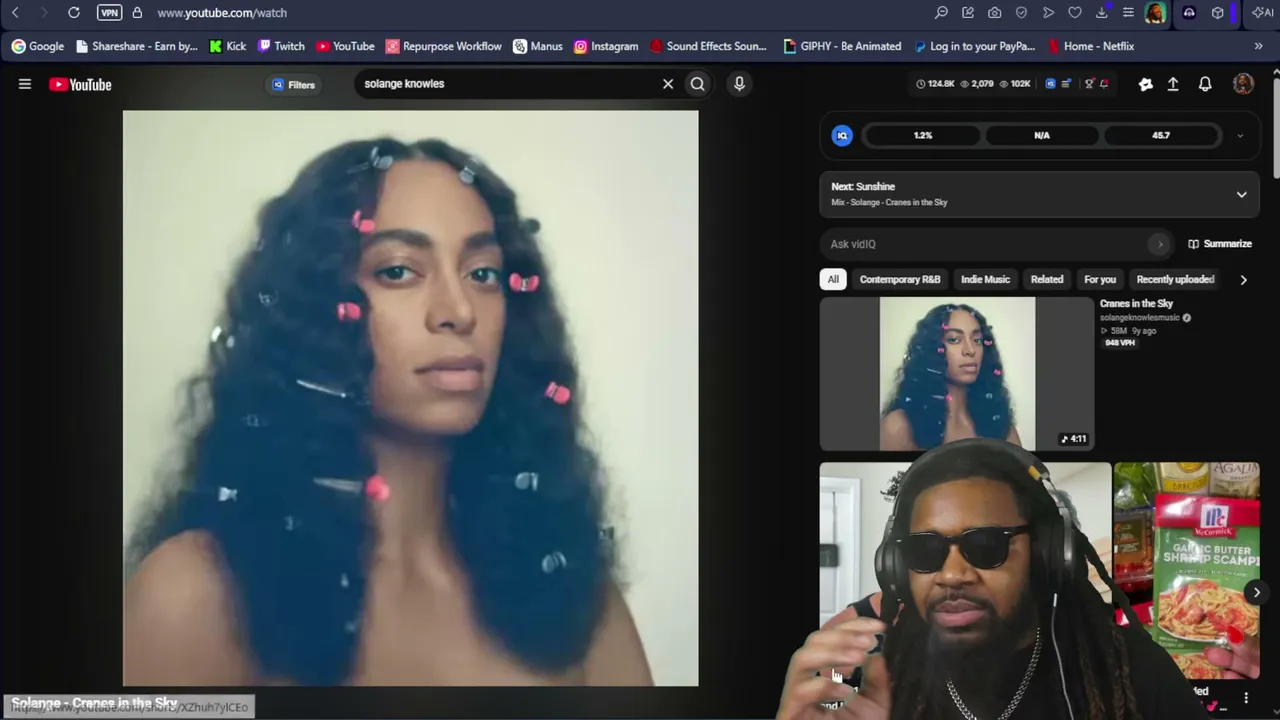1280x720 pixels.
Task: Run search with the magnifier button
Action: pos(698,84)
